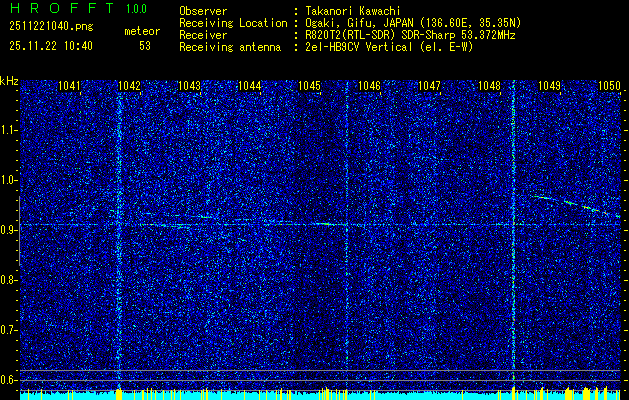Viewport: 629px width, 400px height.
Task: Click the bright echo spot near 1045
Action: [326, 224]
